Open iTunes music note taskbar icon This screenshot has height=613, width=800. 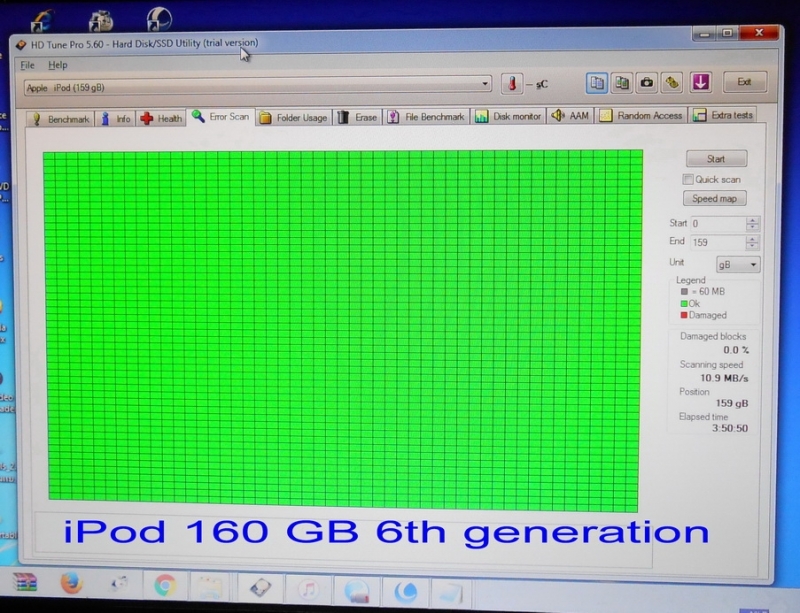pyautogui.click(x=308, y=590)
